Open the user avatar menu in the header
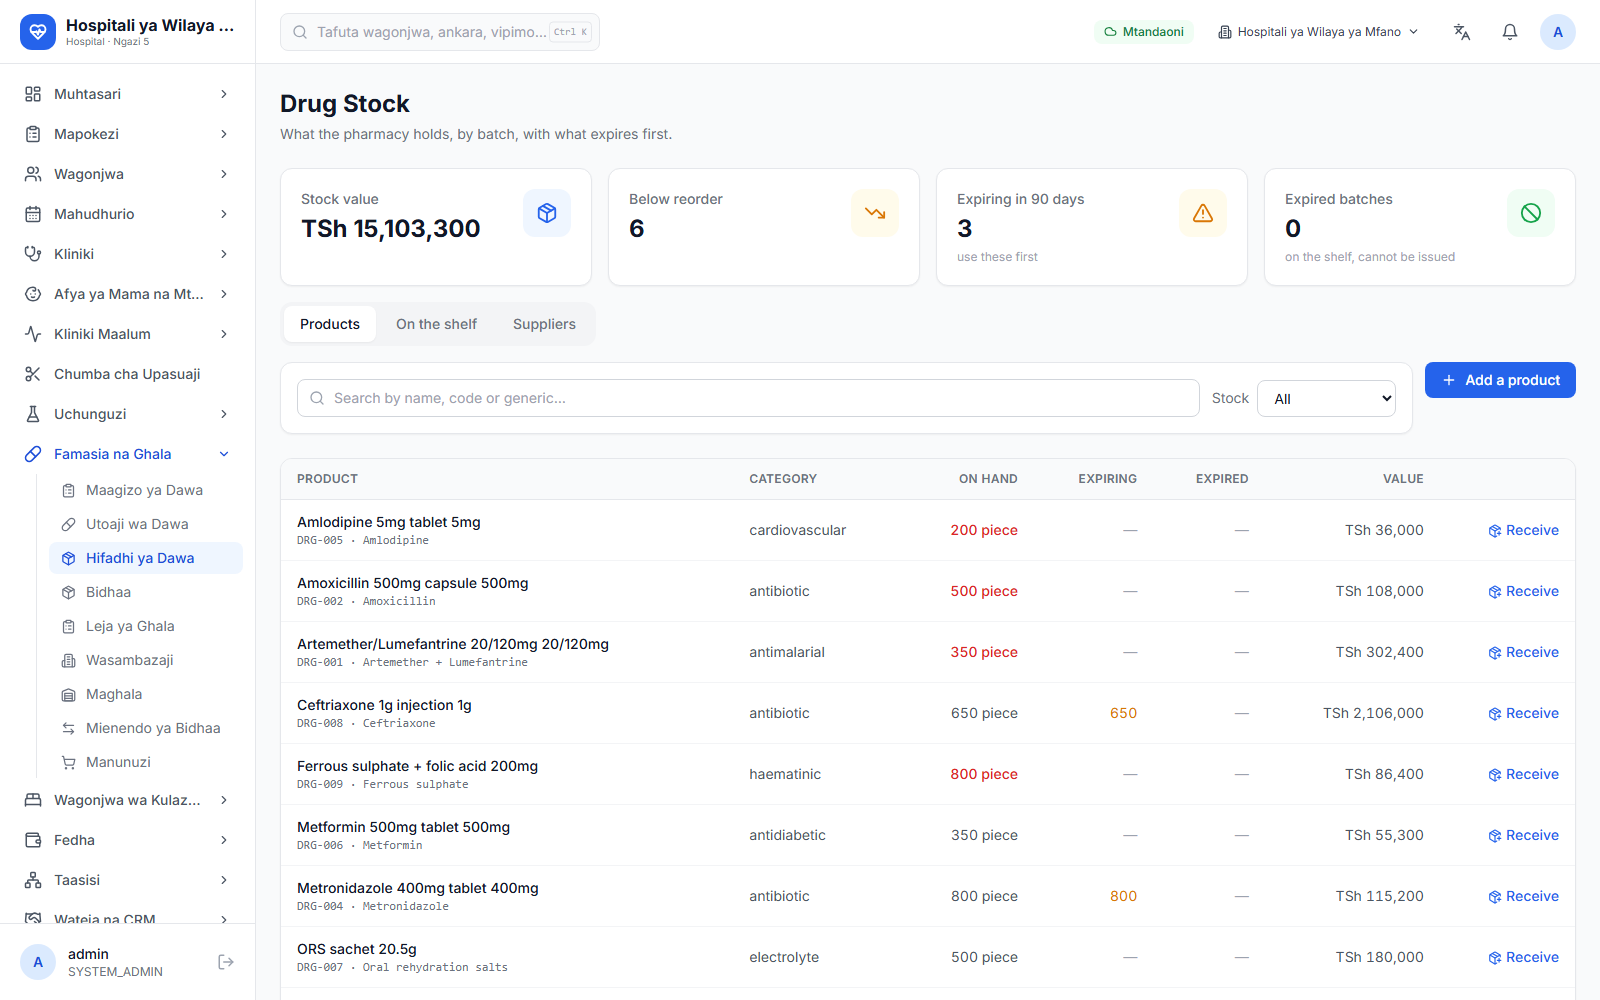1600x1000 pixels. tap(1558, 32)
